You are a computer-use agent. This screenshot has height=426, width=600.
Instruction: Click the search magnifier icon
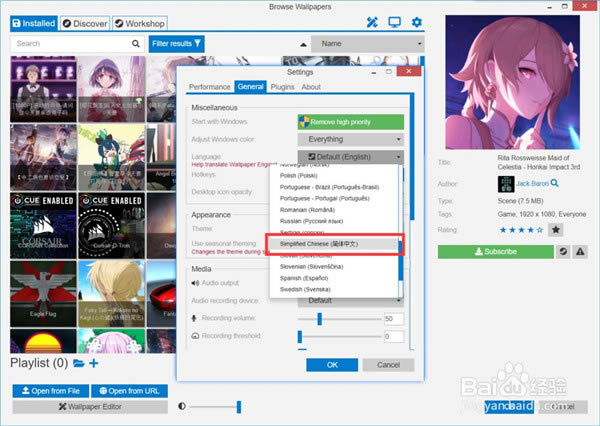pos(136,44)
